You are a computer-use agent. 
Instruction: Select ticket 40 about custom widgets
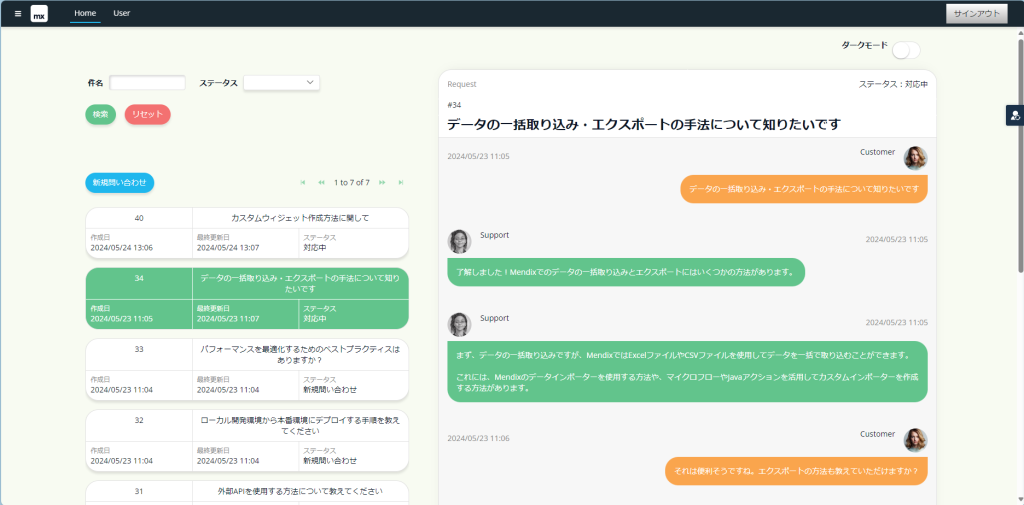pyautogui.click(x=246, y=232)
